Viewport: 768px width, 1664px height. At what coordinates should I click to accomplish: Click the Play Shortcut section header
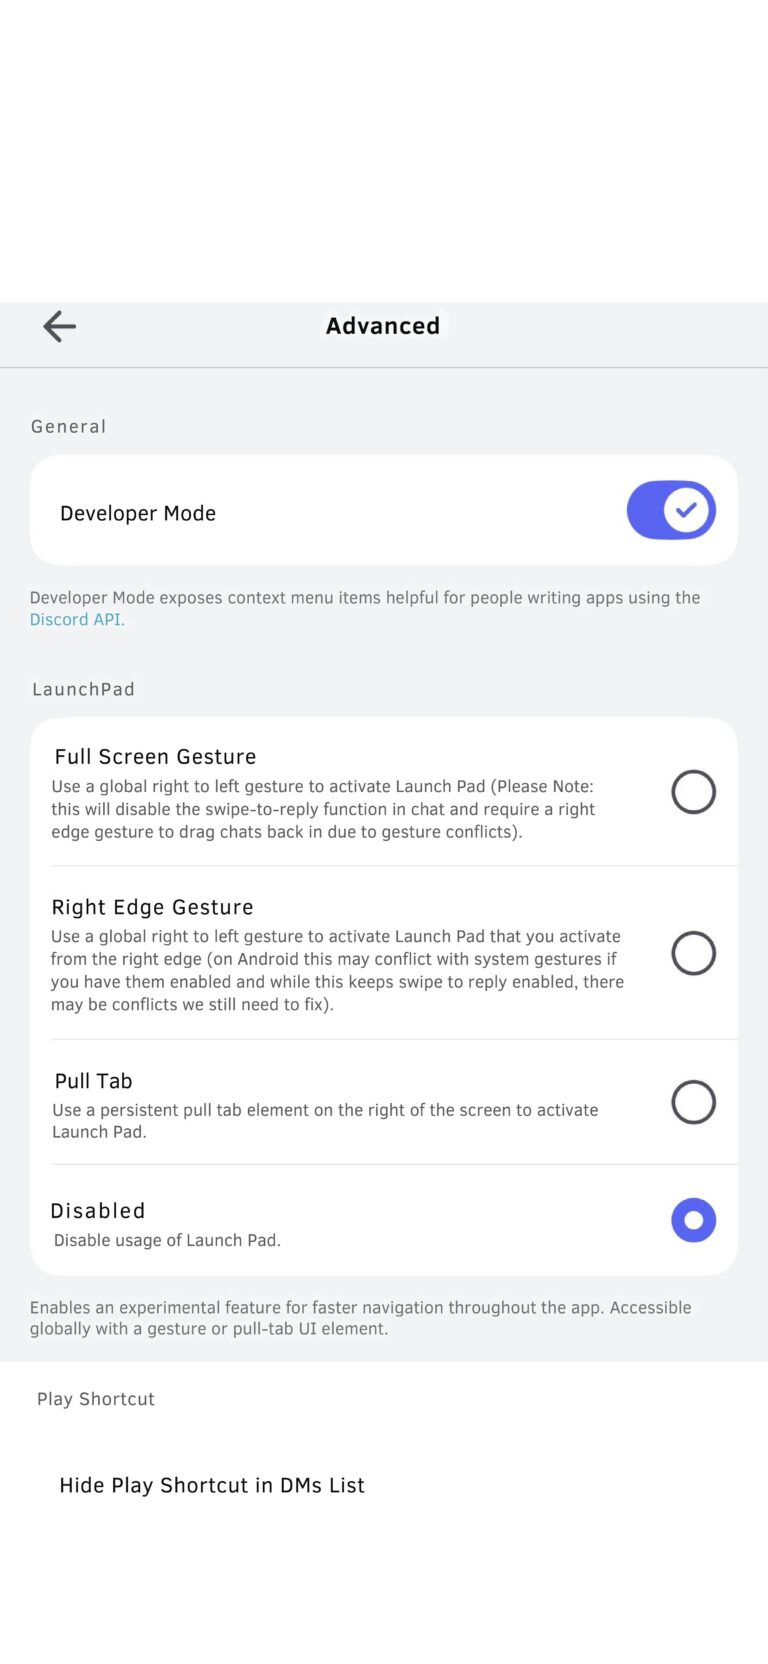[95, 1398]
